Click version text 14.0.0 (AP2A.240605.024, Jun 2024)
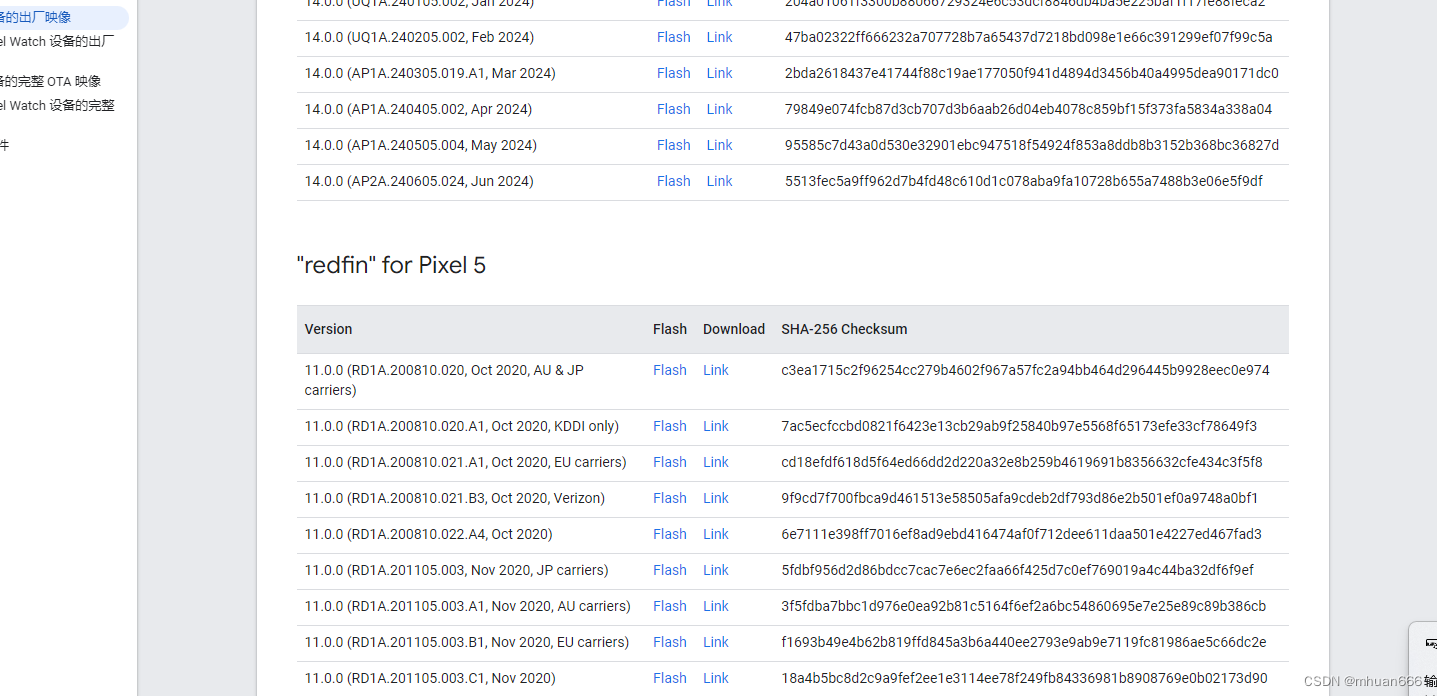This screenshot has height=696, width=1437. coord(419,181)
